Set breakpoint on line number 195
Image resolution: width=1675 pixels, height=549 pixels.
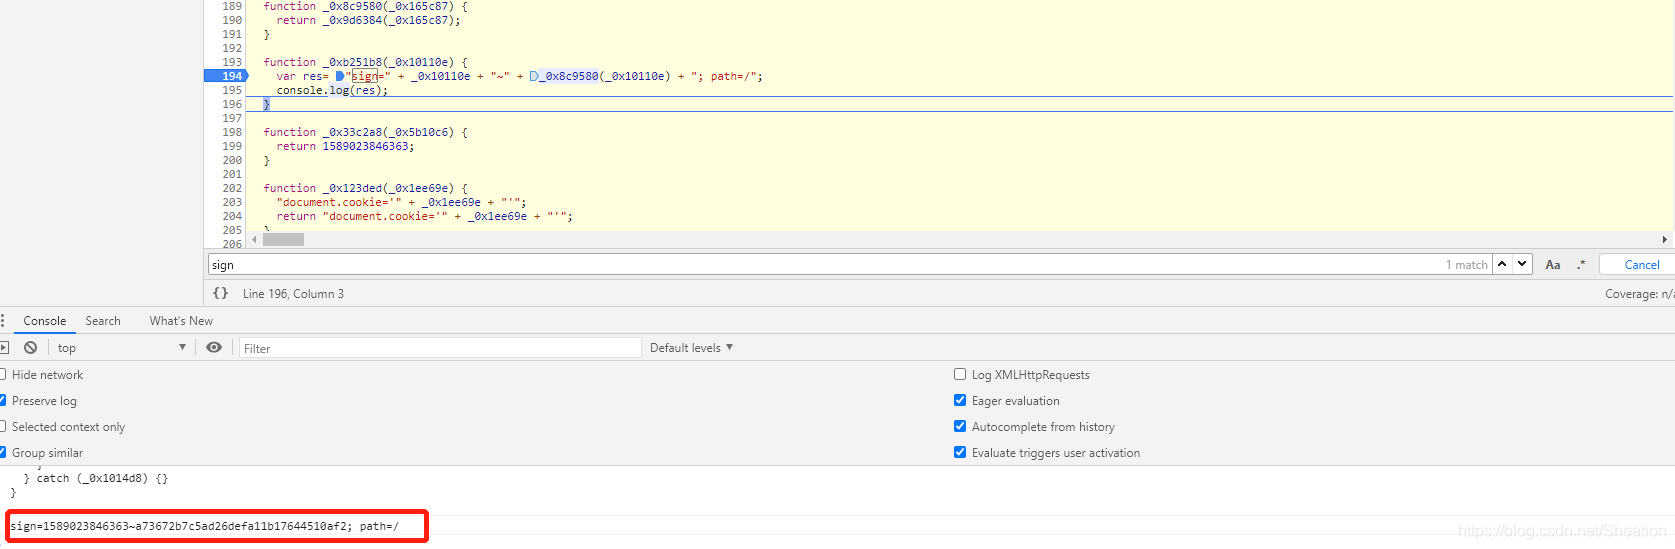click(232, 90)
